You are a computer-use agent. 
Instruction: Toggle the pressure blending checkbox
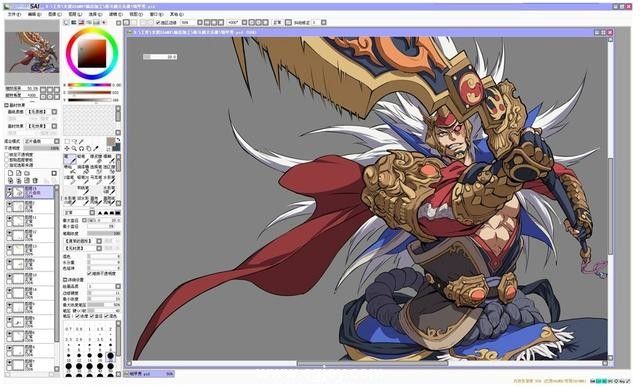pyautogui.click(x=107, y=316)
